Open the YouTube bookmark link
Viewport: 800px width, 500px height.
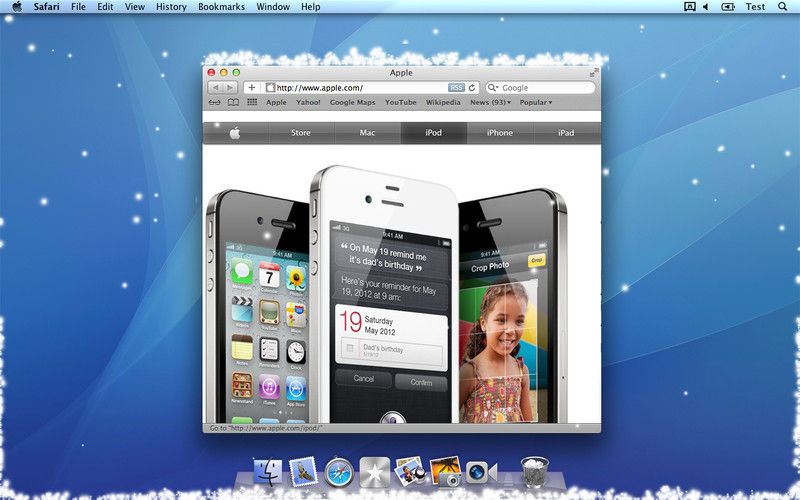pos(401,103)
